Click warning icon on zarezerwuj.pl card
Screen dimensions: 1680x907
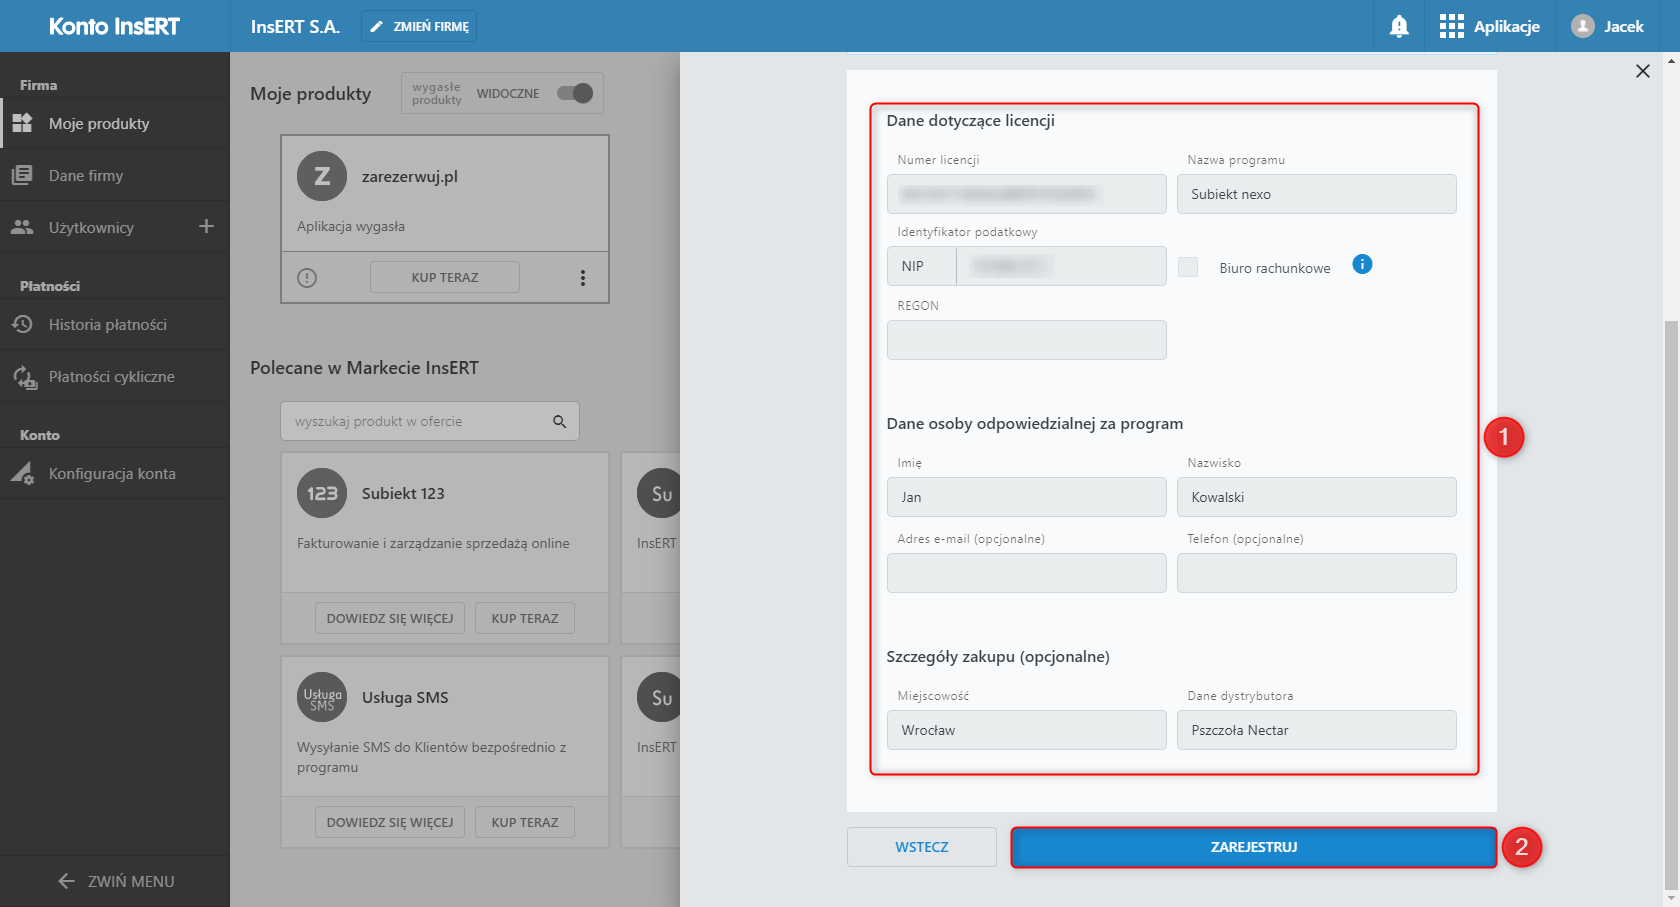[307, 278]
